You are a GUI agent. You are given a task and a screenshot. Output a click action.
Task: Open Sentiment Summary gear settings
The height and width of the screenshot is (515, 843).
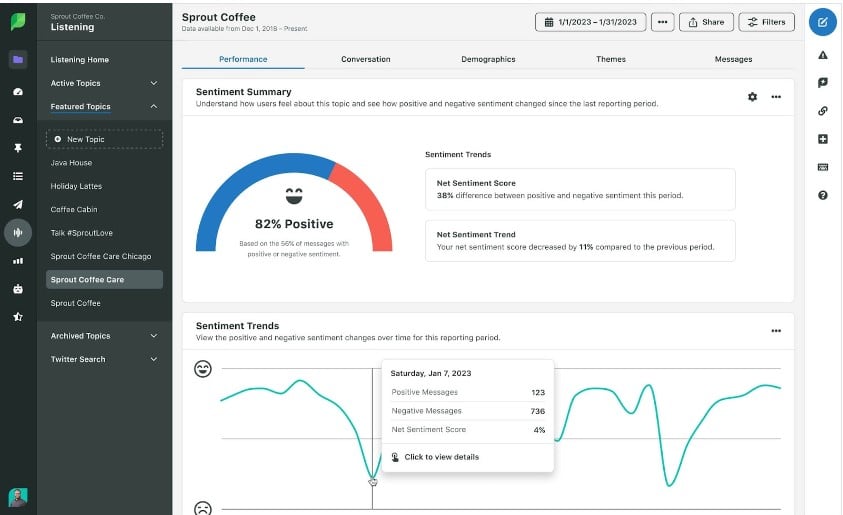(x=752, y=97)
